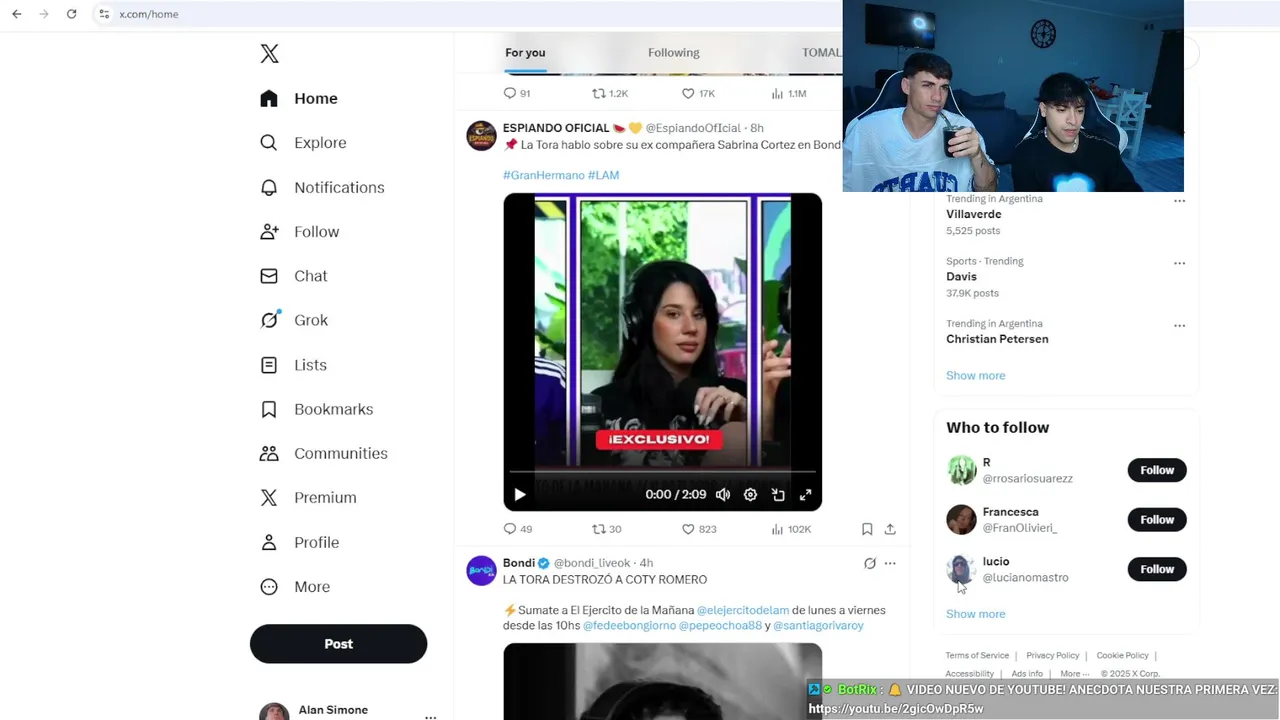Image resolution: width=1280 pixels, height=720 pixels.
Task: Open Bondi profile avatar
Action: coord(481,570)
